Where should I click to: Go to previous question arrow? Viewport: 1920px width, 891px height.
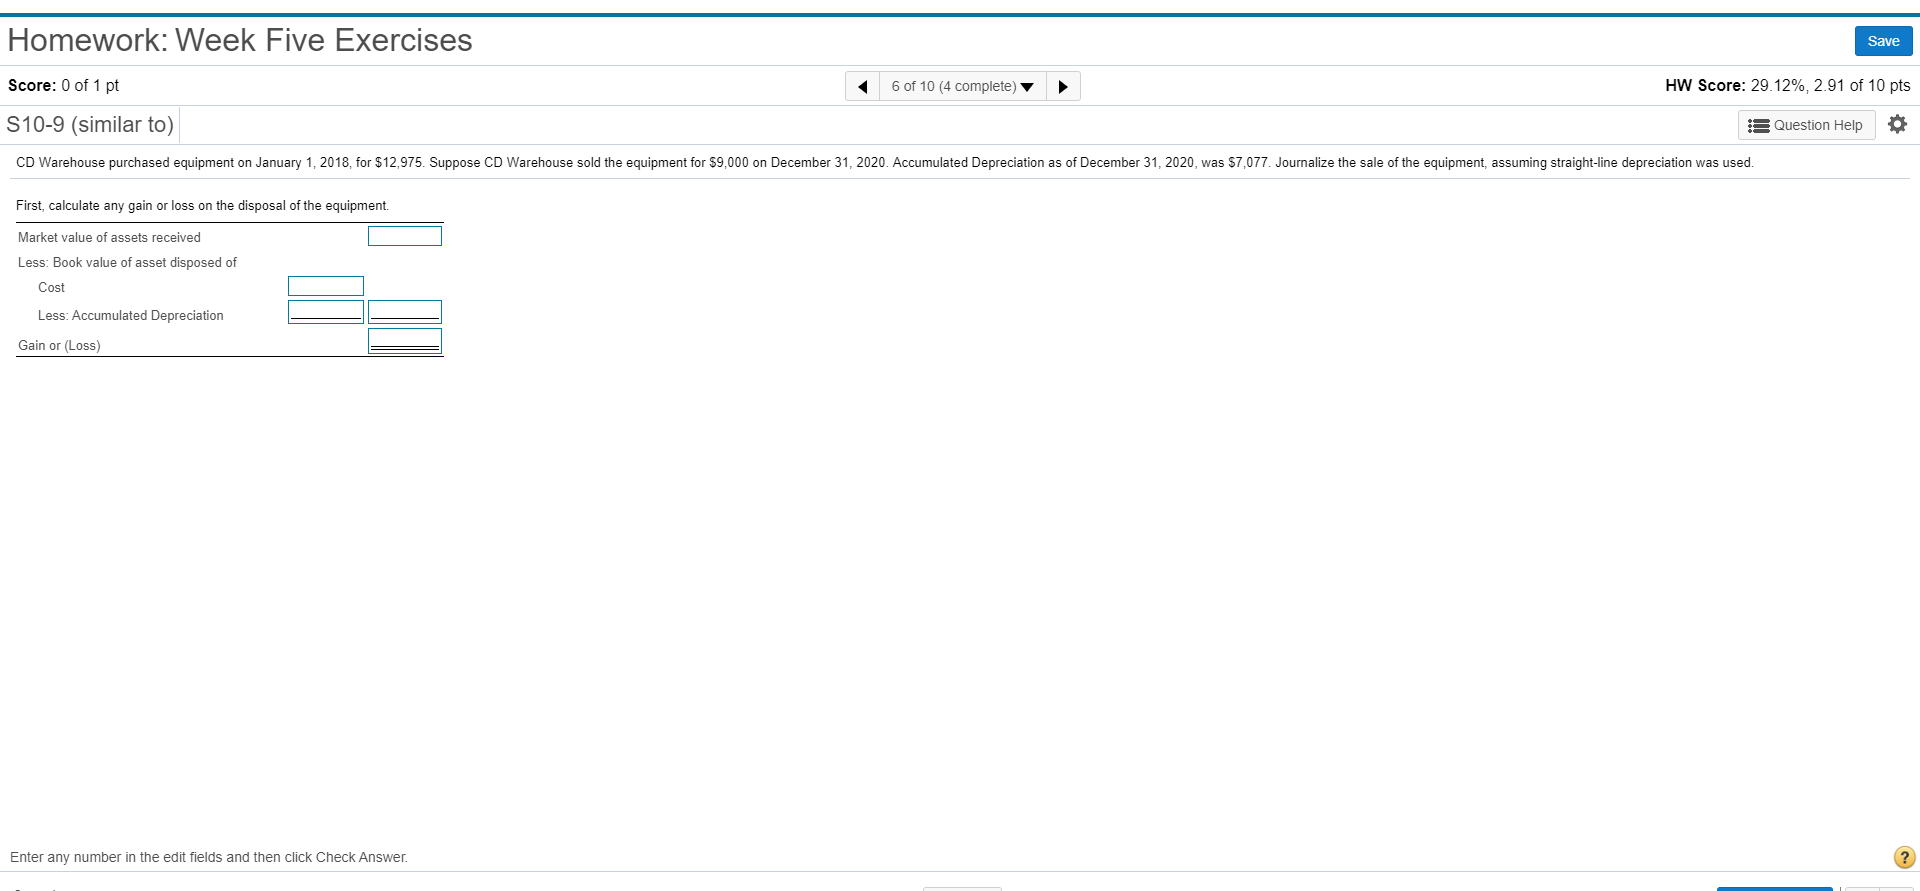point(862,86)
